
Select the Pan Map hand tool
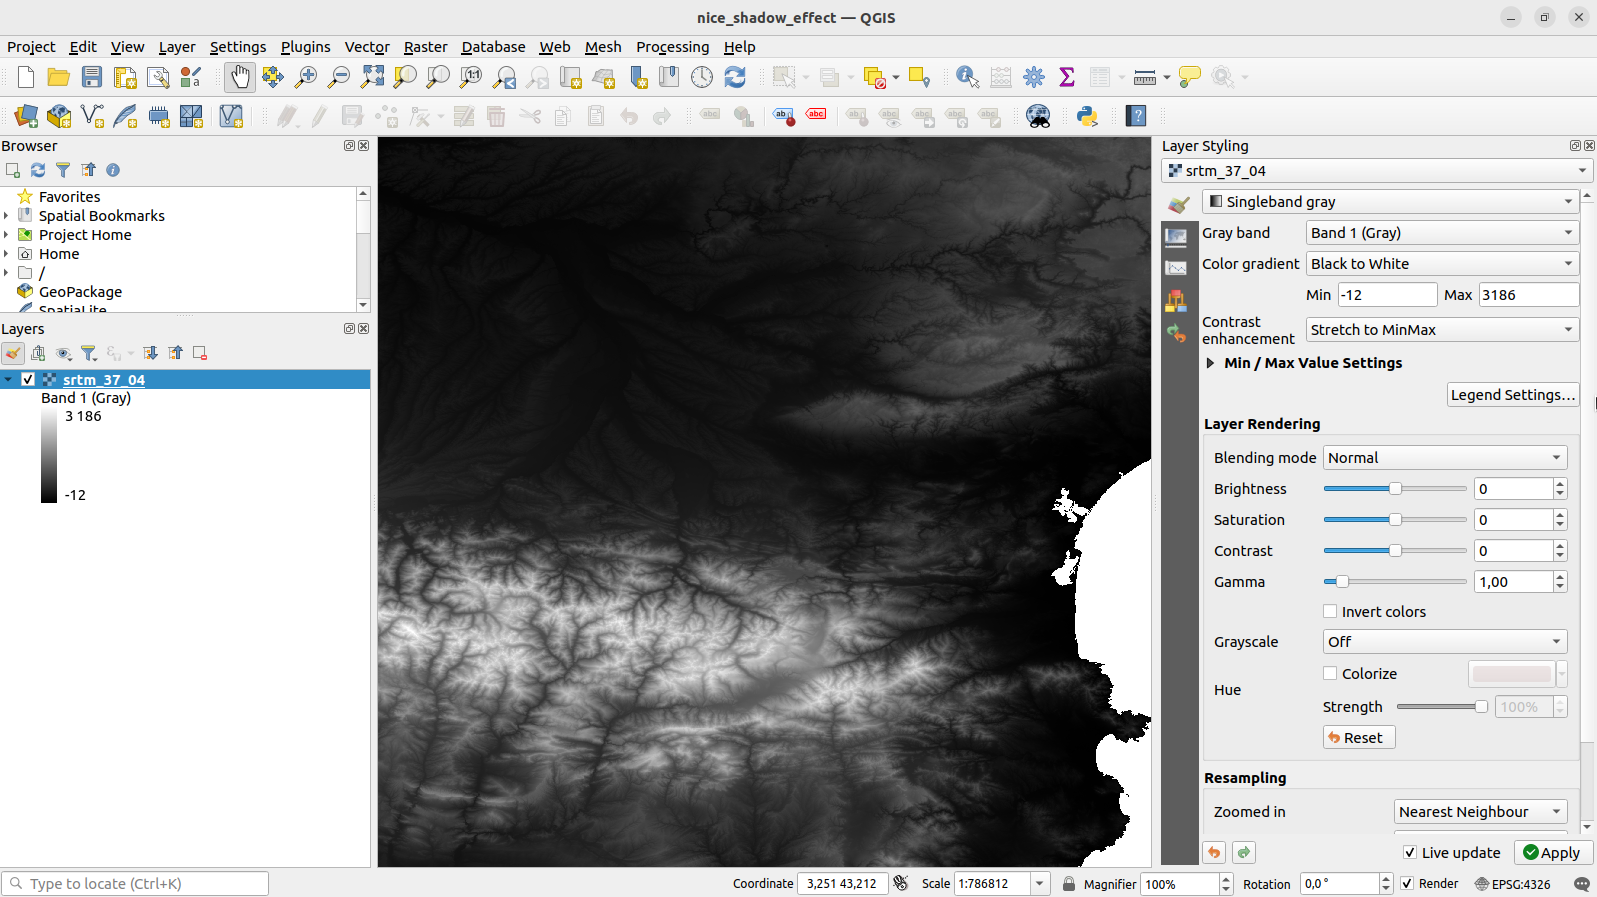(240, 77)
